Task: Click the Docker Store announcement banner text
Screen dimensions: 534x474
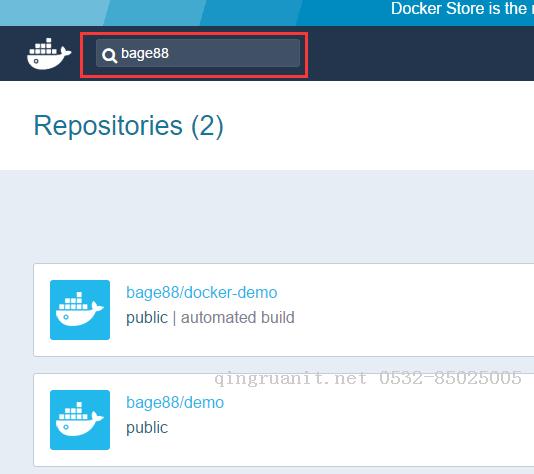Action: pos(462,9)
